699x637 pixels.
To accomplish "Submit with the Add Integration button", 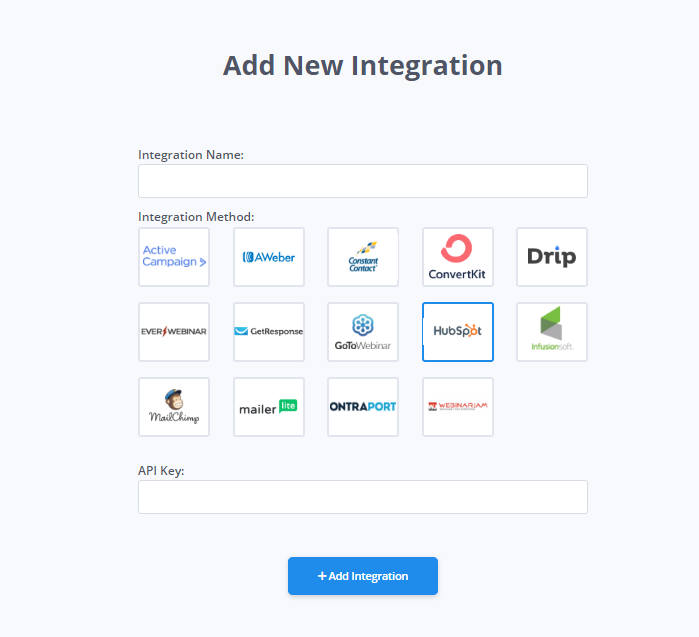I will pos(363,575).
